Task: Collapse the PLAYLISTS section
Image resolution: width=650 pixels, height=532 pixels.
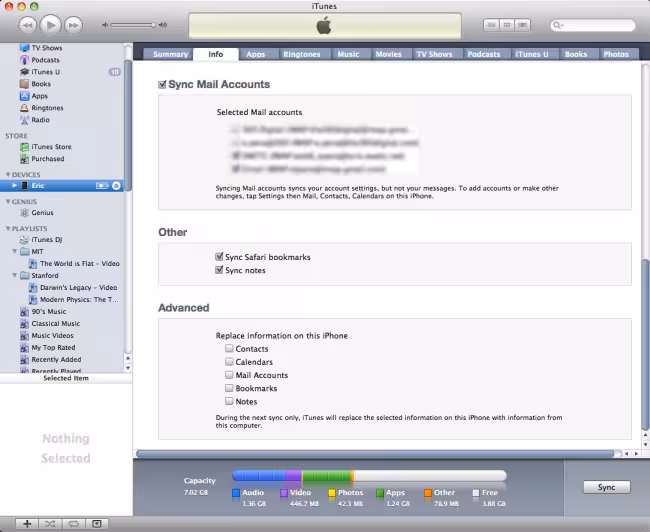Action: [x=7, y=228]
